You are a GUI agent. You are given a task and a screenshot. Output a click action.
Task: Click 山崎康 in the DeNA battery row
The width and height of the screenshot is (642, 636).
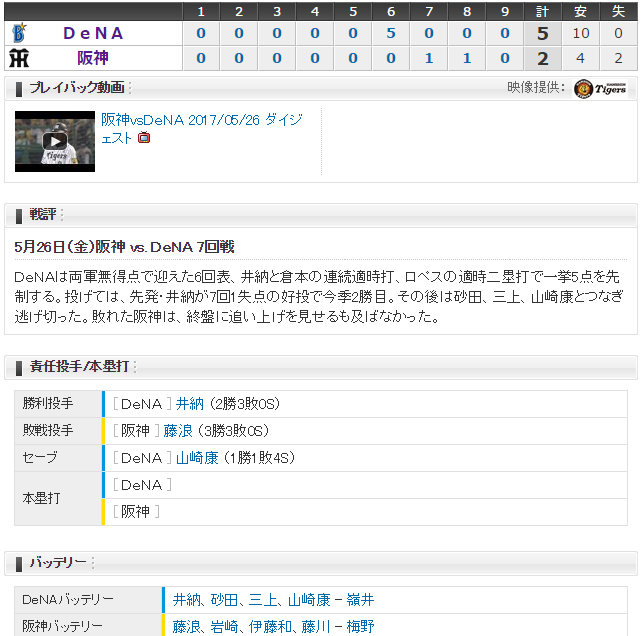309,600
